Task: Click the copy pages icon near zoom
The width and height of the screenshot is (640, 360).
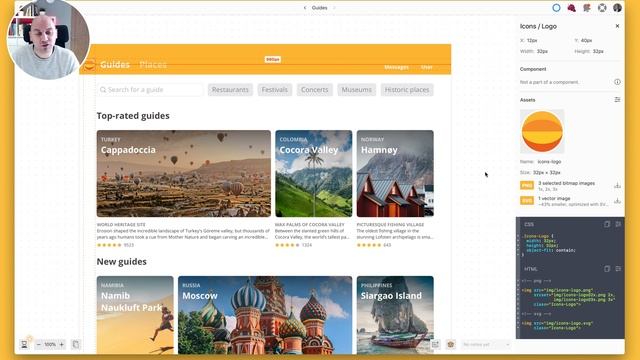Action: coord(76,344)
